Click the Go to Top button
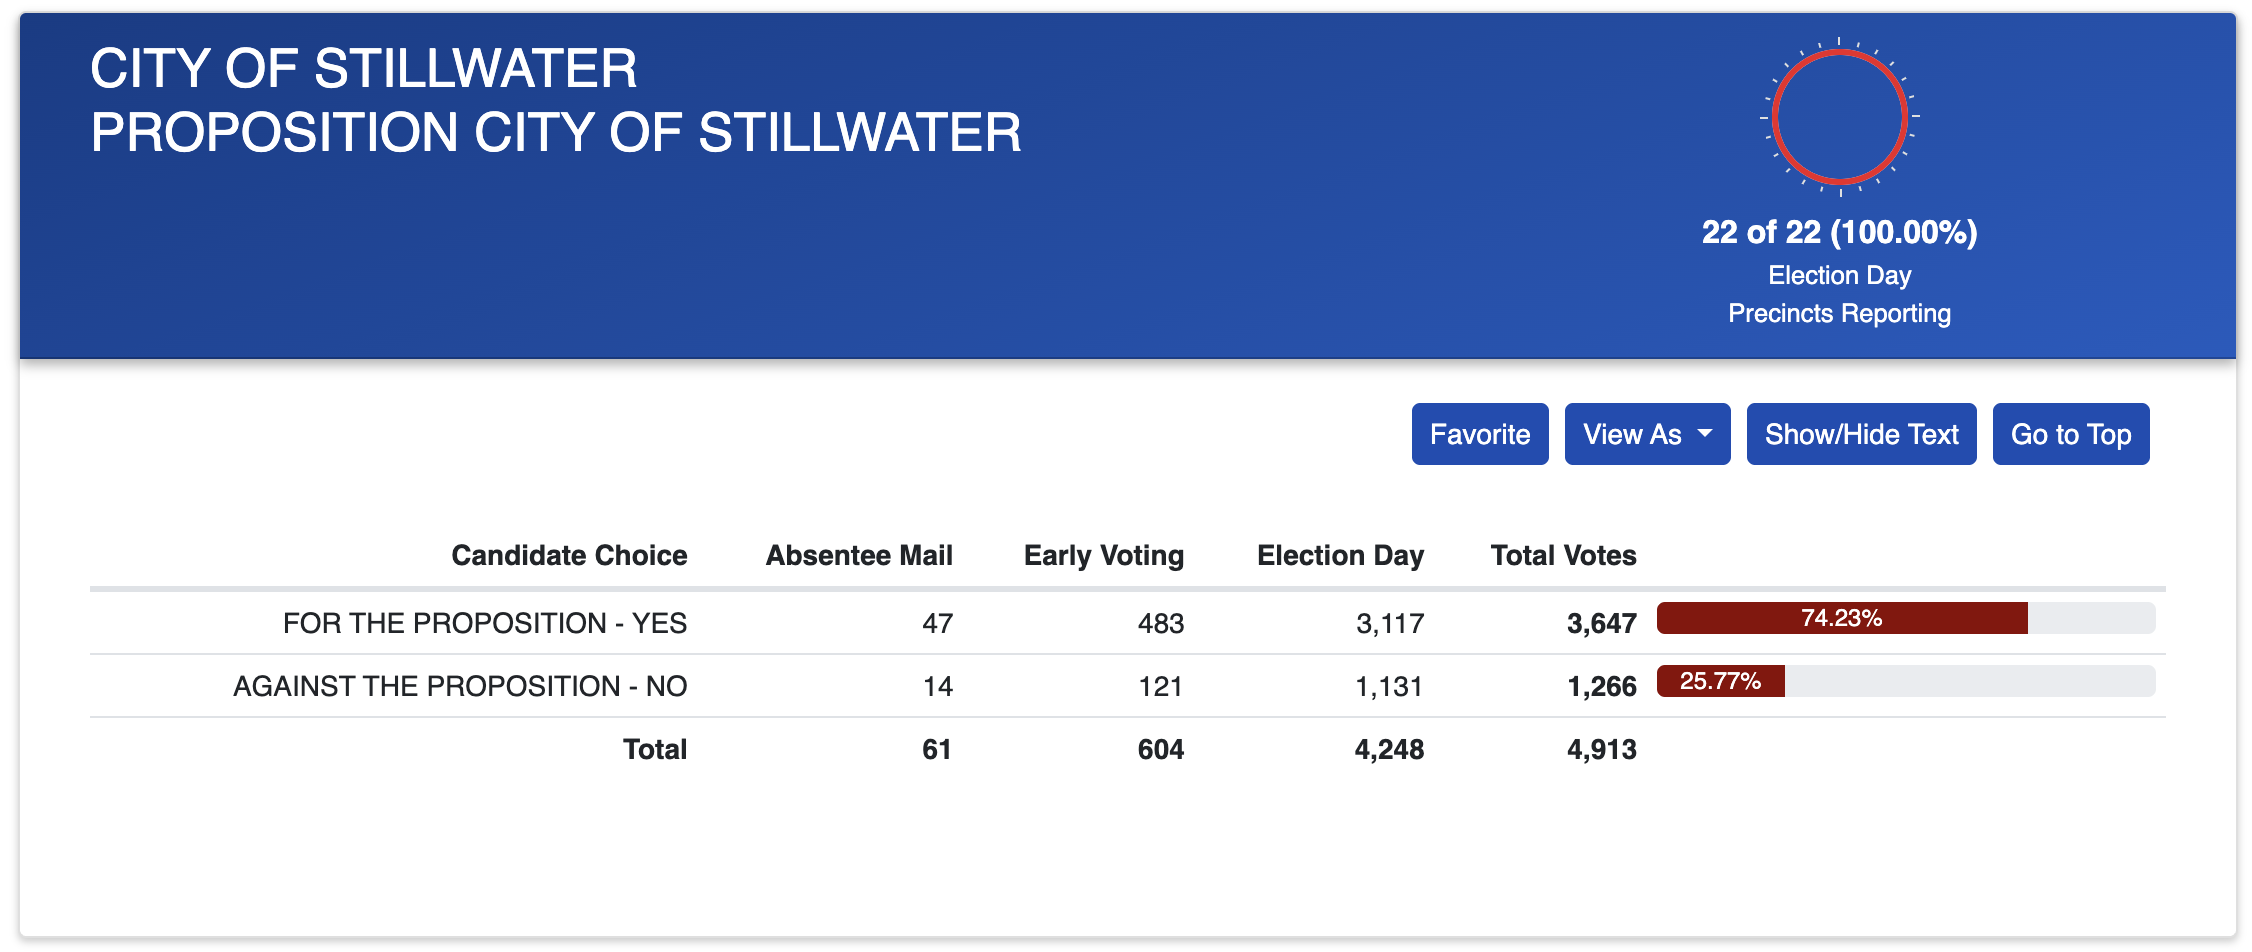 point(2071,434)
